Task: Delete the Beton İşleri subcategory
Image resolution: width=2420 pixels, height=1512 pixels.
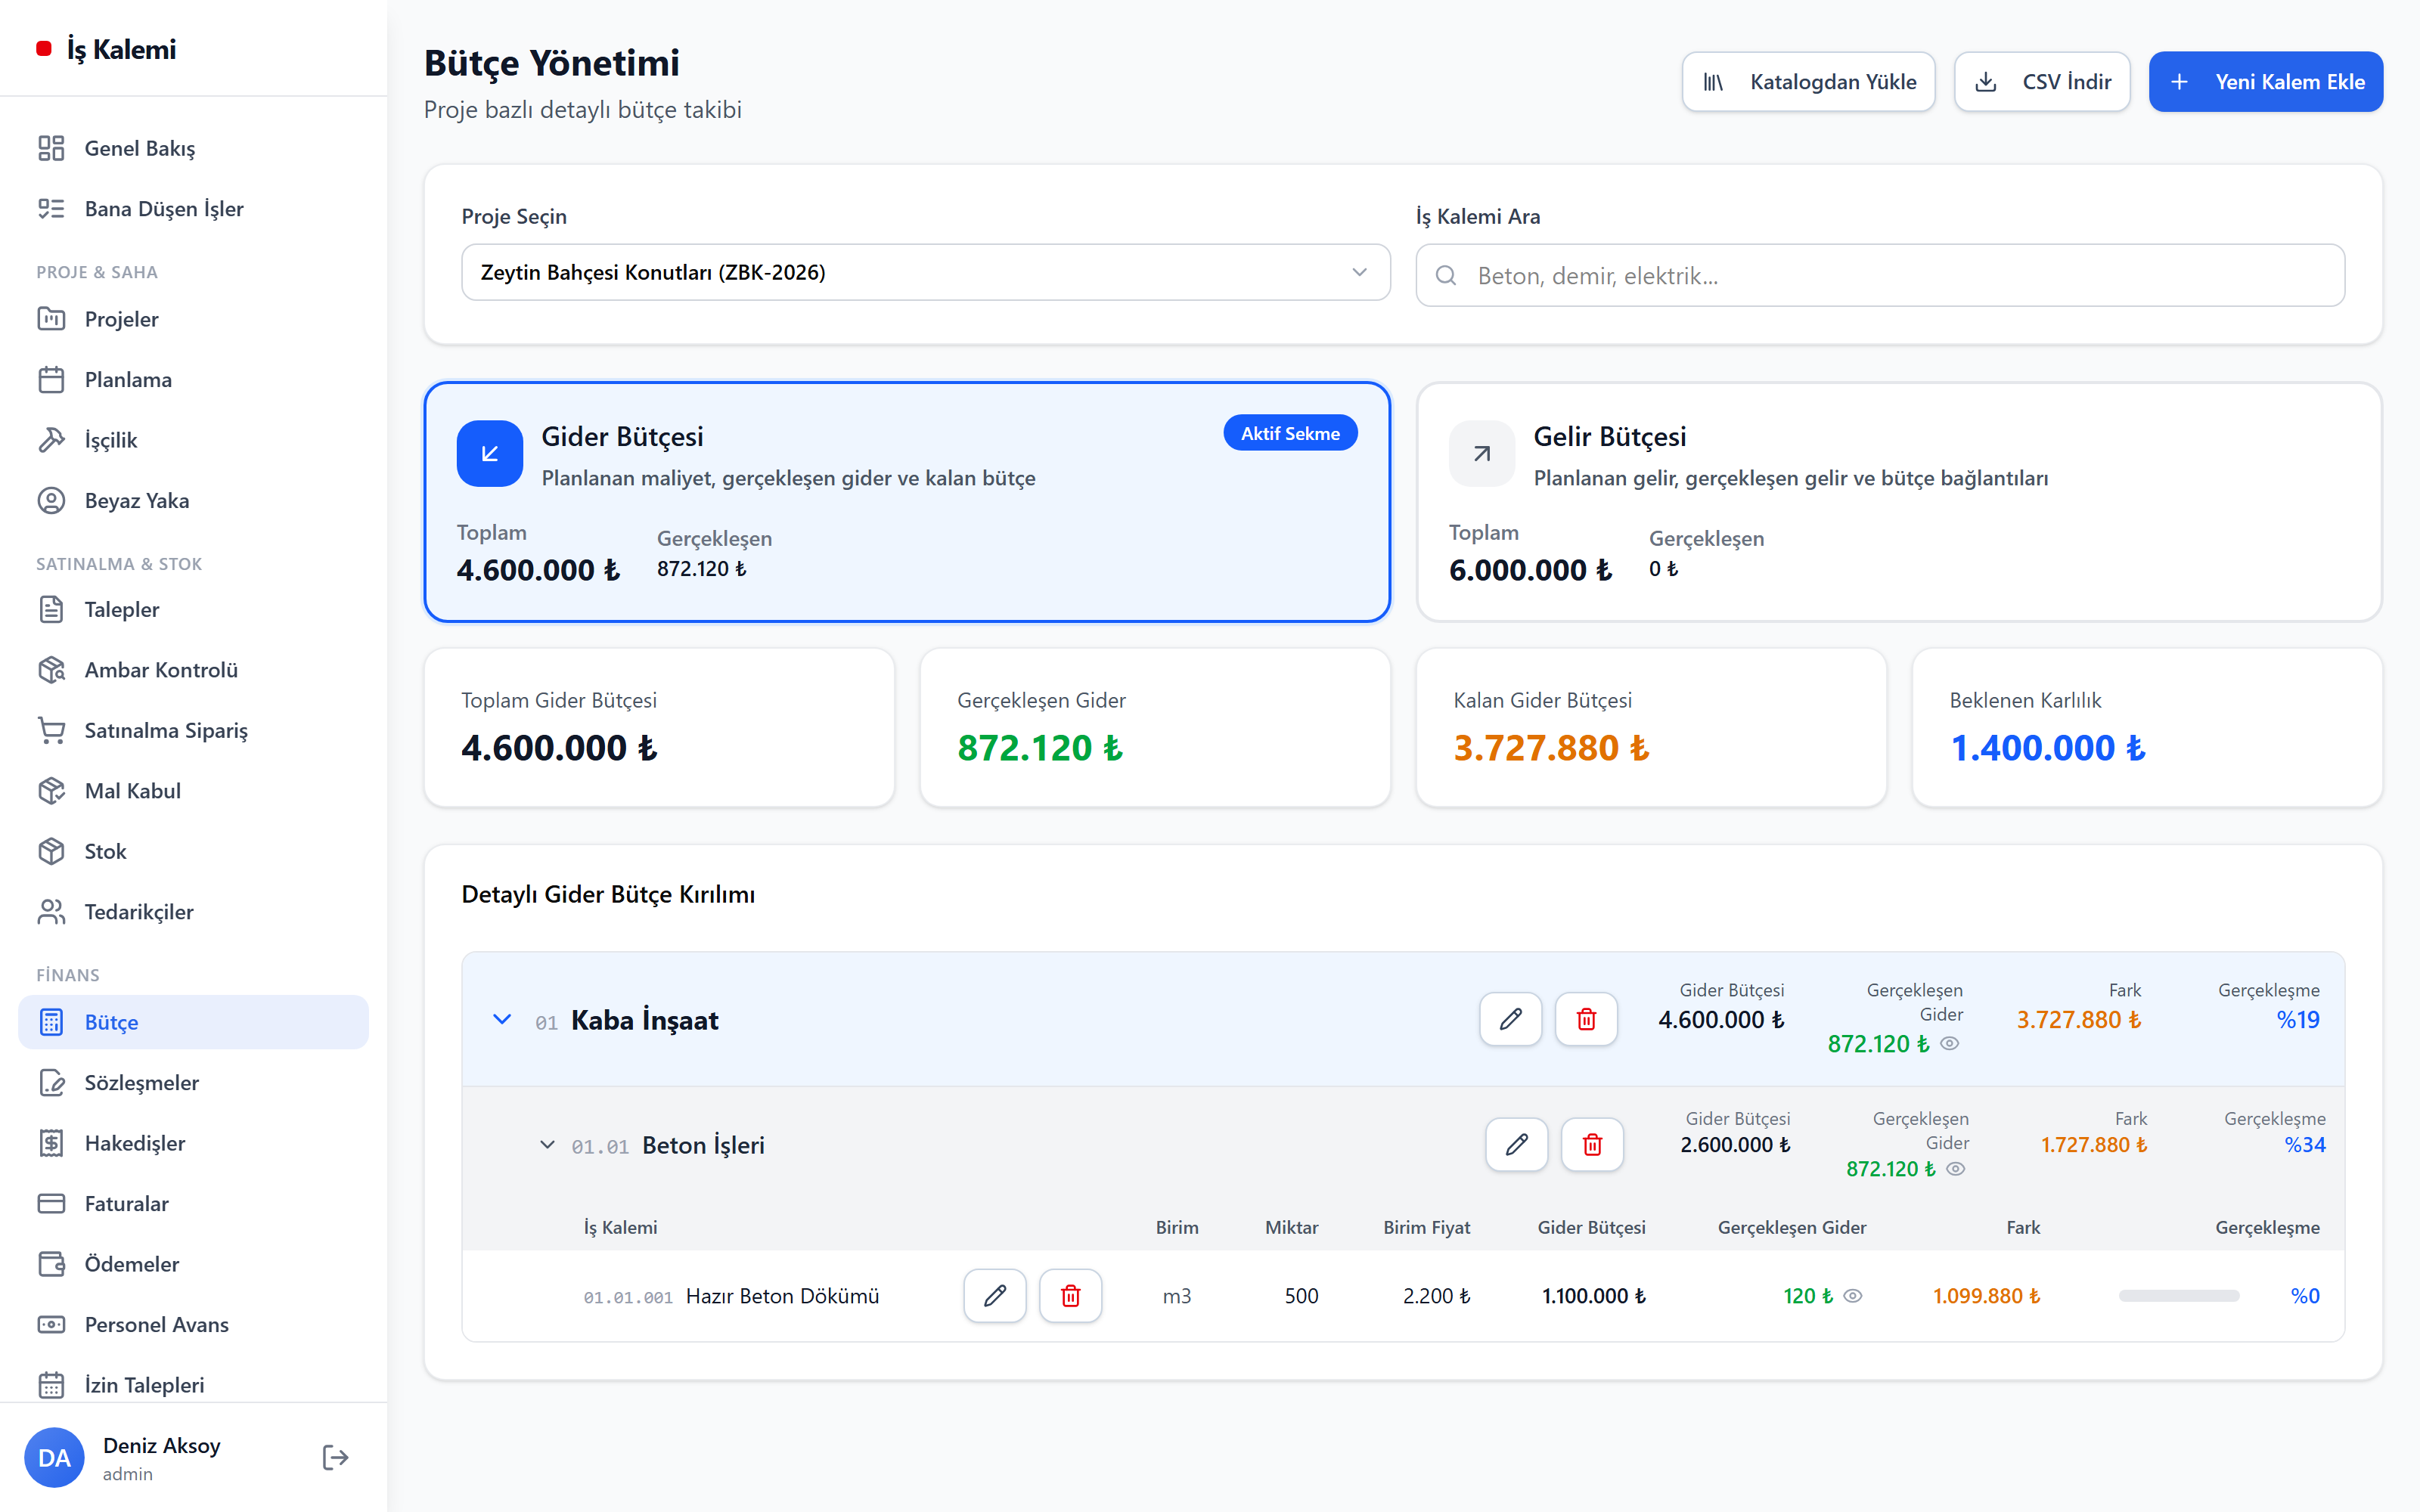Action: click(1592, 1144)
